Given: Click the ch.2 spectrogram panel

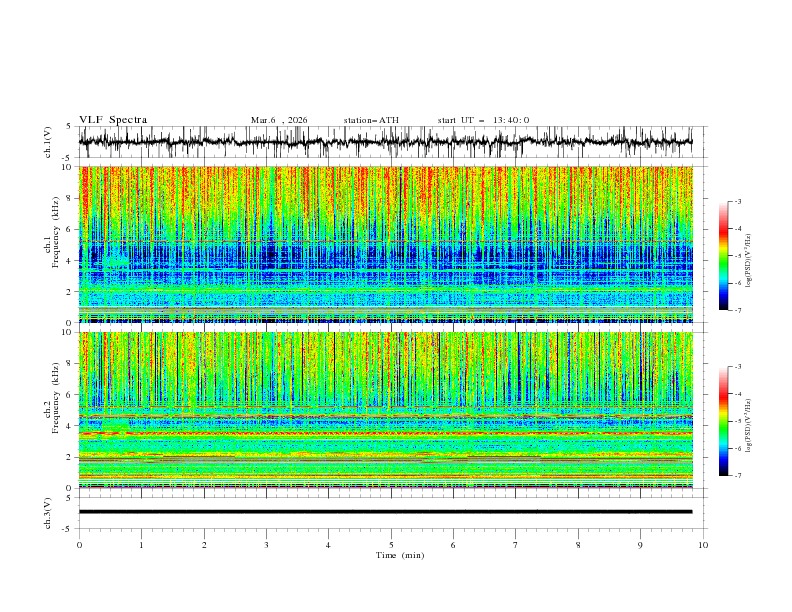Looking at the screenshot, I should click(x=386, y=410).
